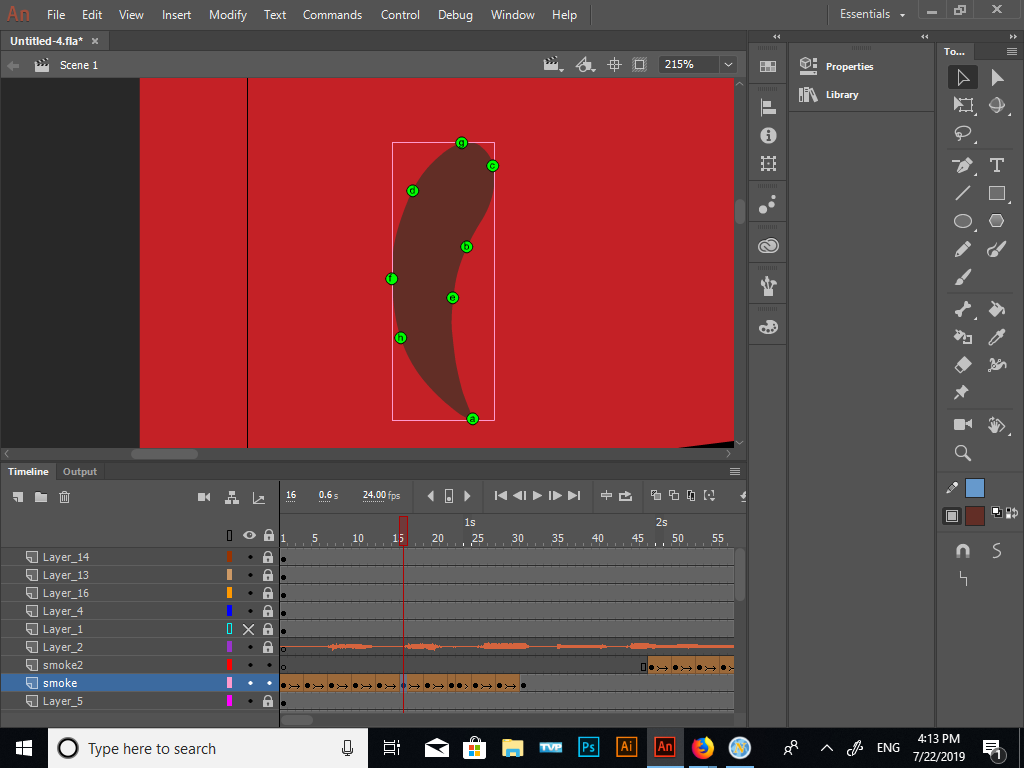Image resolution: width=1024 pixels, height=768 pixels.
Task: Unlock the smoke2 layer
Action: point(267,664)
